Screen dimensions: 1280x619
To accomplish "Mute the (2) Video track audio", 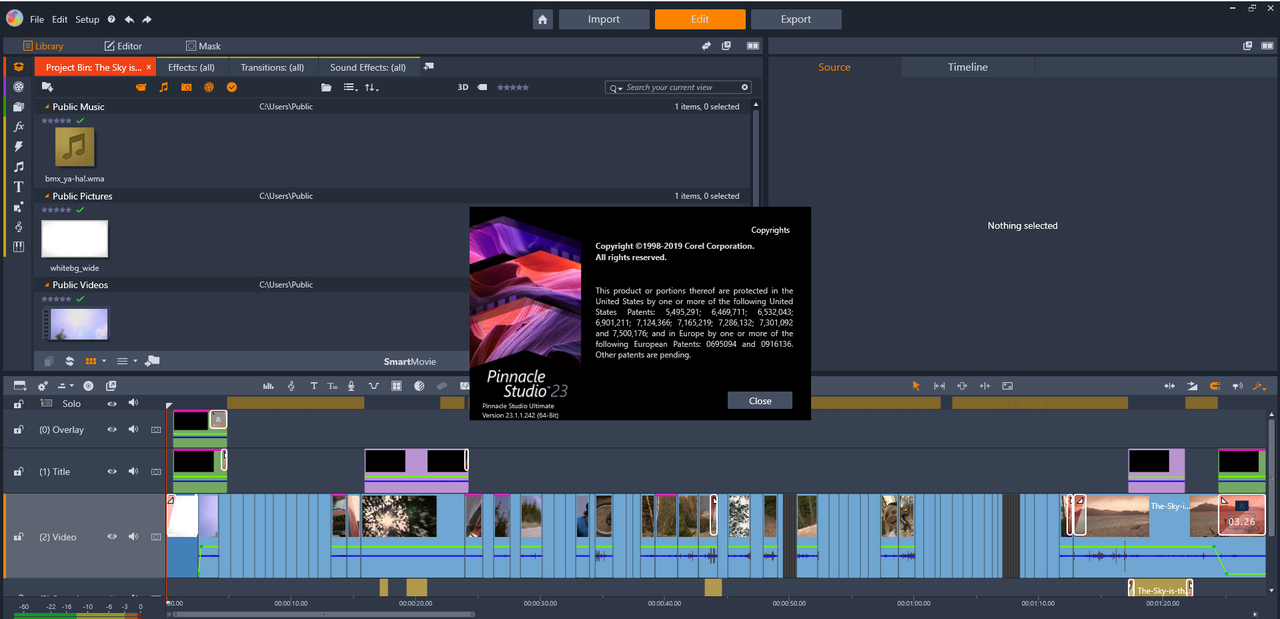I will coord(133,537).
